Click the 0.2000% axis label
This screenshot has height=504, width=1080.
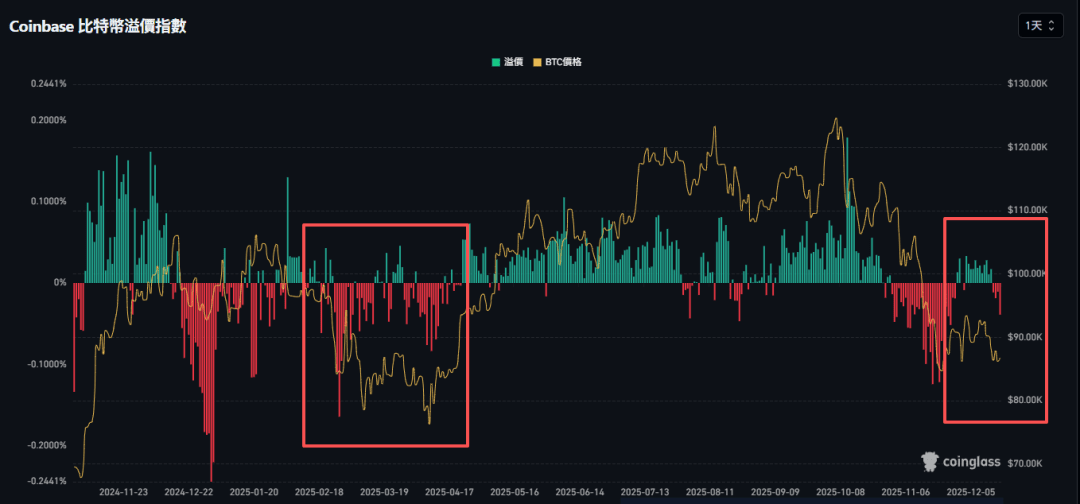click(x=49, y=120)
